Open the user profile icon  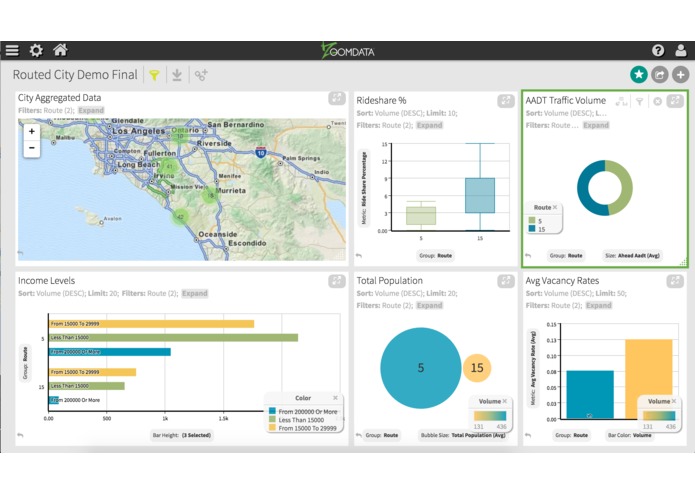click(680, 50)
